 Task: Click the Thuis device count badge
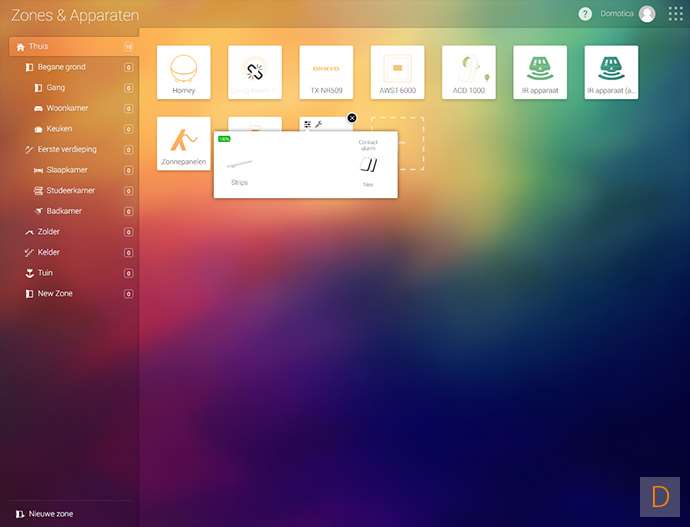(x=128, y=47)
